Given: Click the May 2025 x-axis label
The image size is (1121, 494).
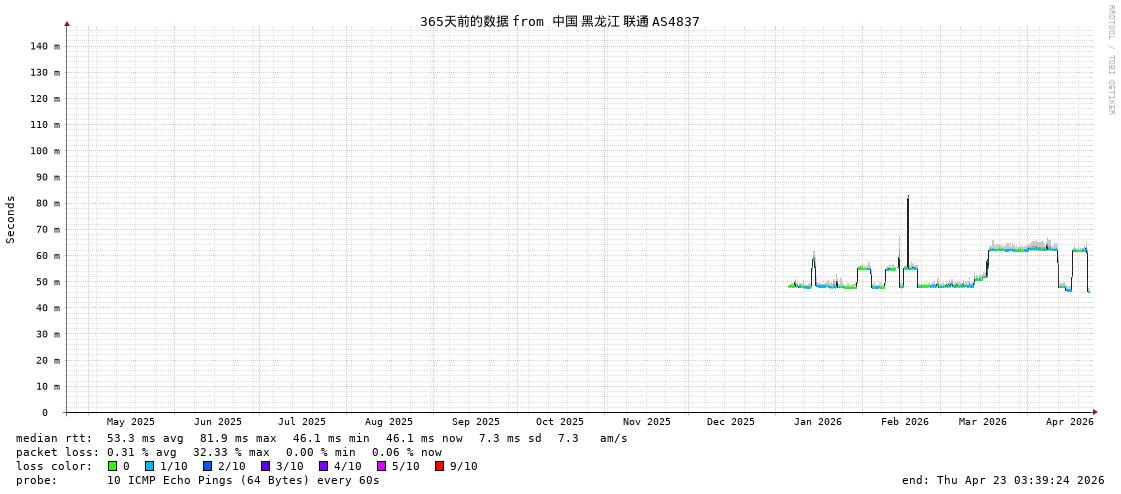Looking at the screenshot, I should [x=131, y=422].
